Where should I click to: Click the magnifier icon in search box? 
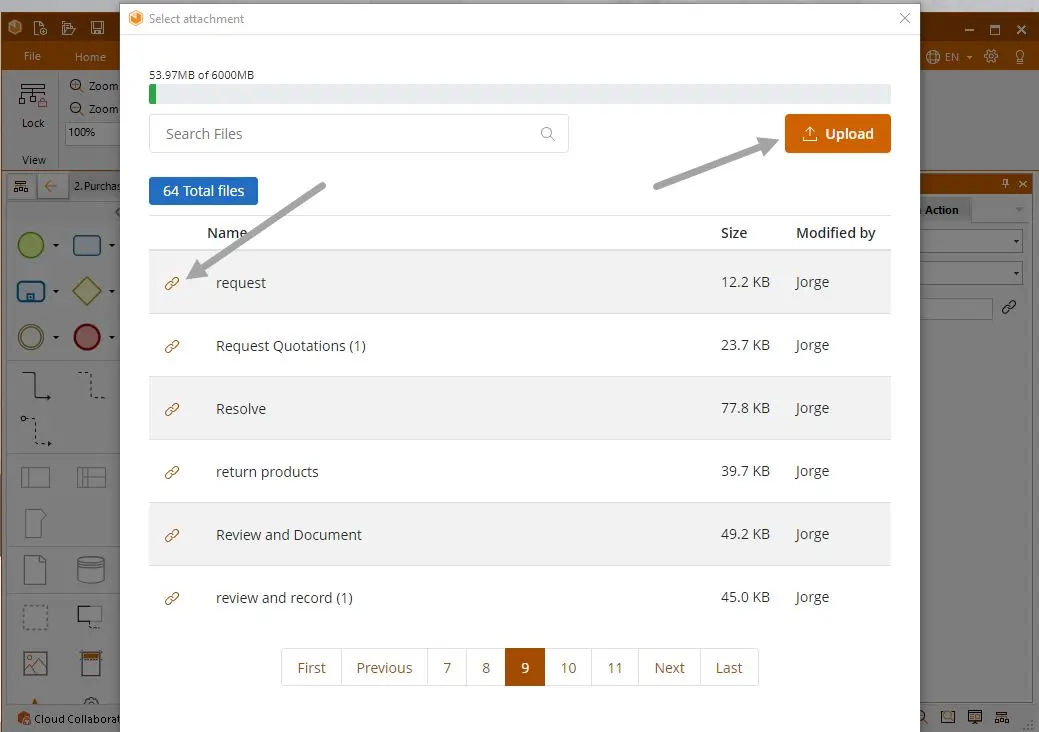547,134
